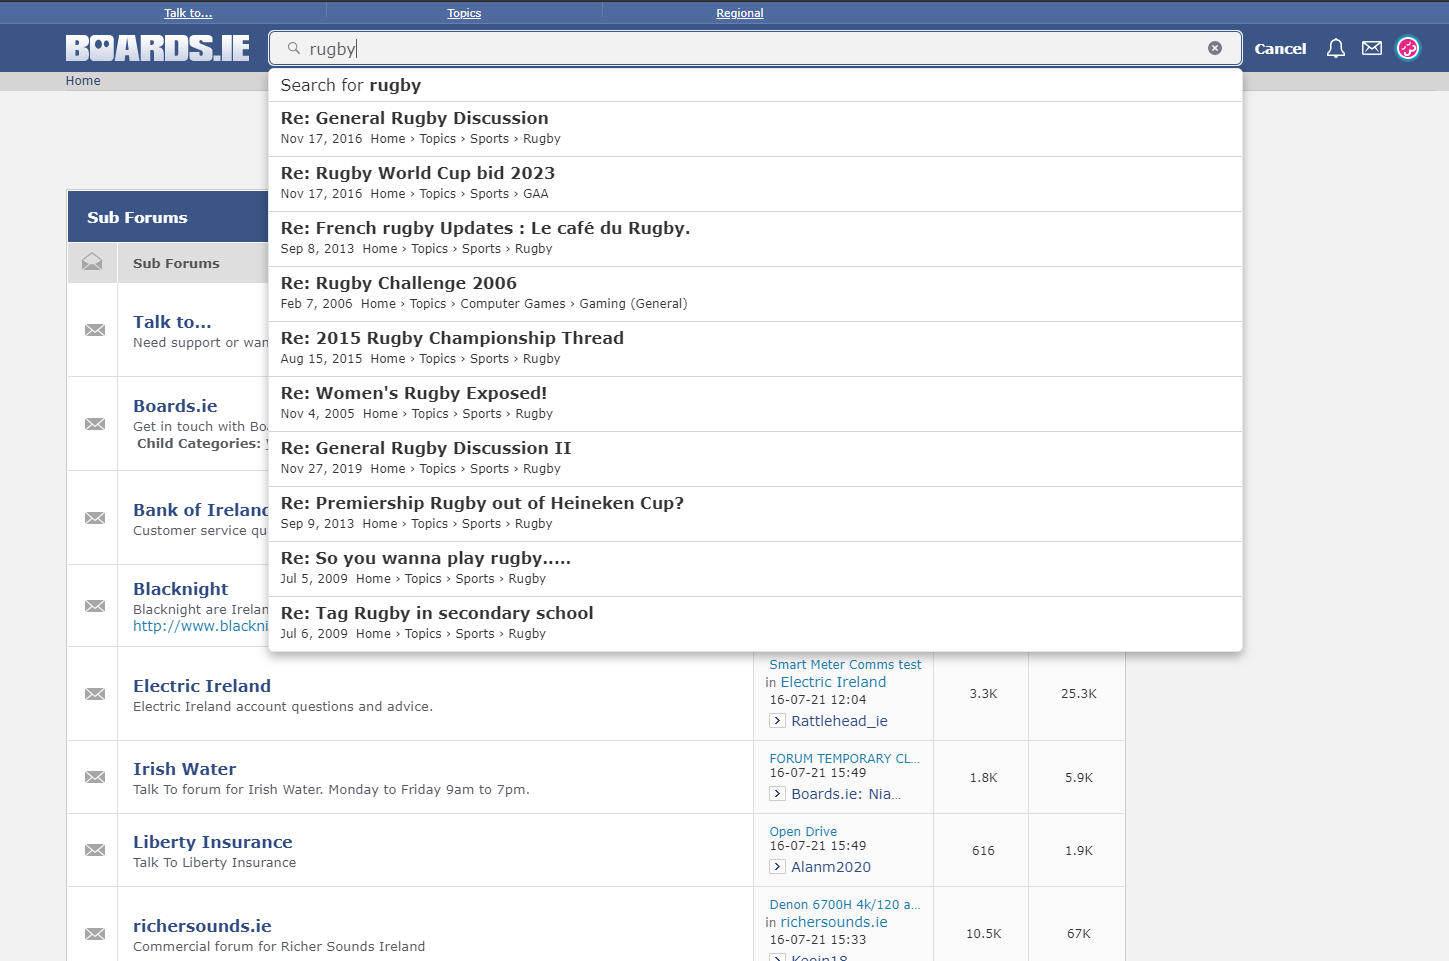Click the notifications bell icon
The width and height of the screenshot is (1449, 961).
pos(1335,49)
